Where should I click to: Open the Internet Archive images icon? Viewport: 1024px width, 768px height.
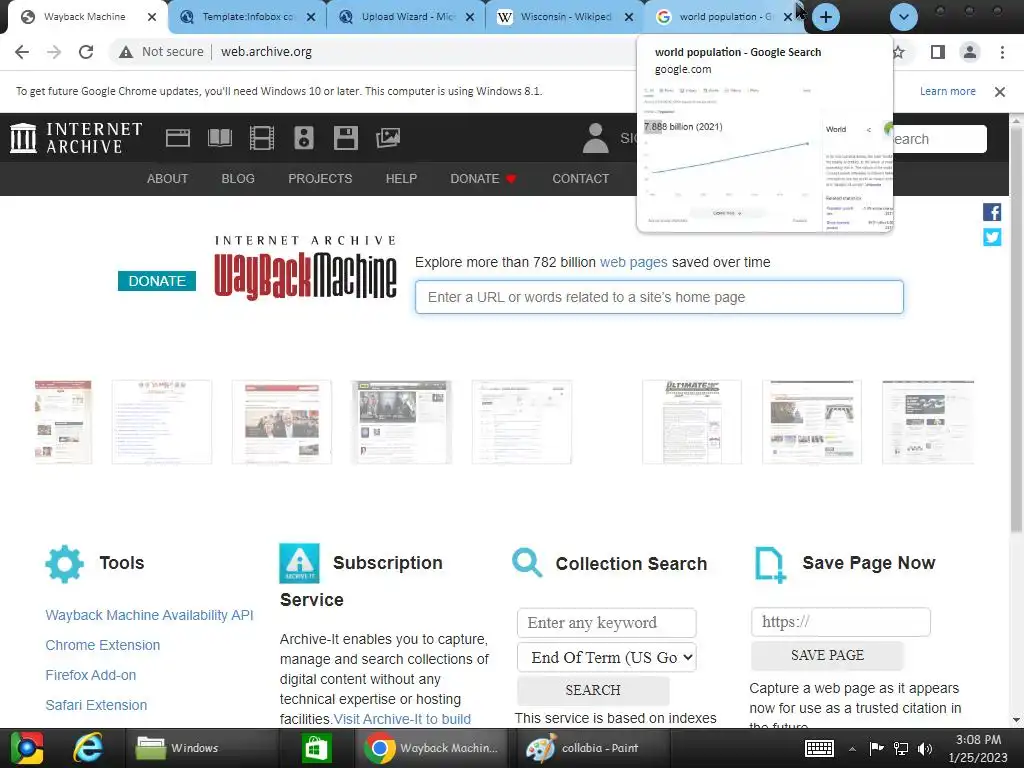(x=388, y=138)
